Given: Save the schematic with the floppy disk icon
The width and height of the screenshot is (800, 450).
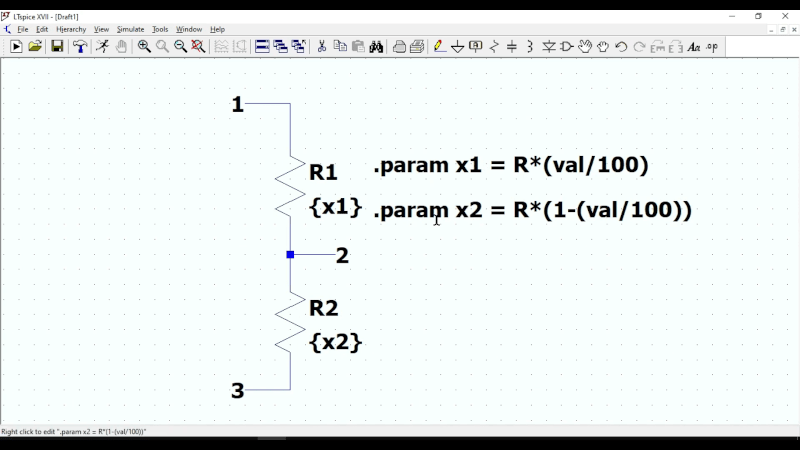Looking at the screenshot, I should [57, 47].
